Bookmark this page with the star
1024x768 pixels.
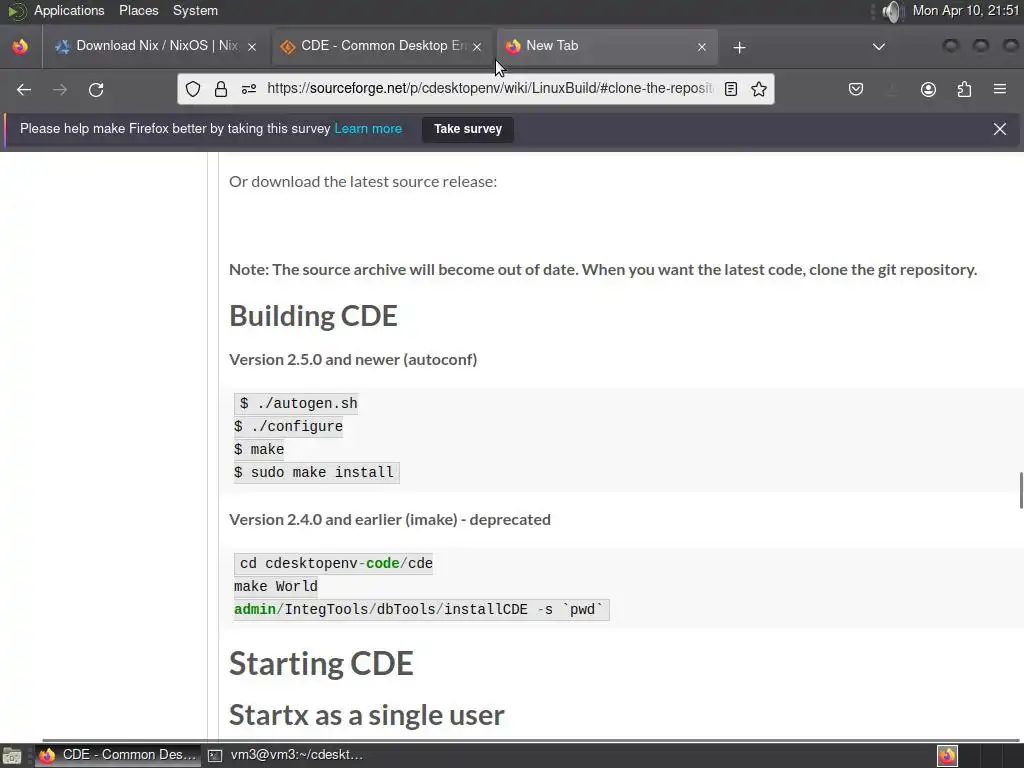[759, 89]
